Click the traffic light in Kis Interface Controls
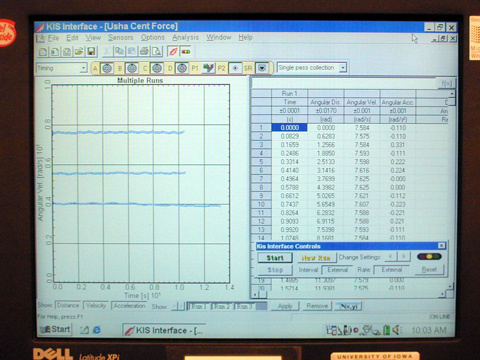 coord(429,257)
